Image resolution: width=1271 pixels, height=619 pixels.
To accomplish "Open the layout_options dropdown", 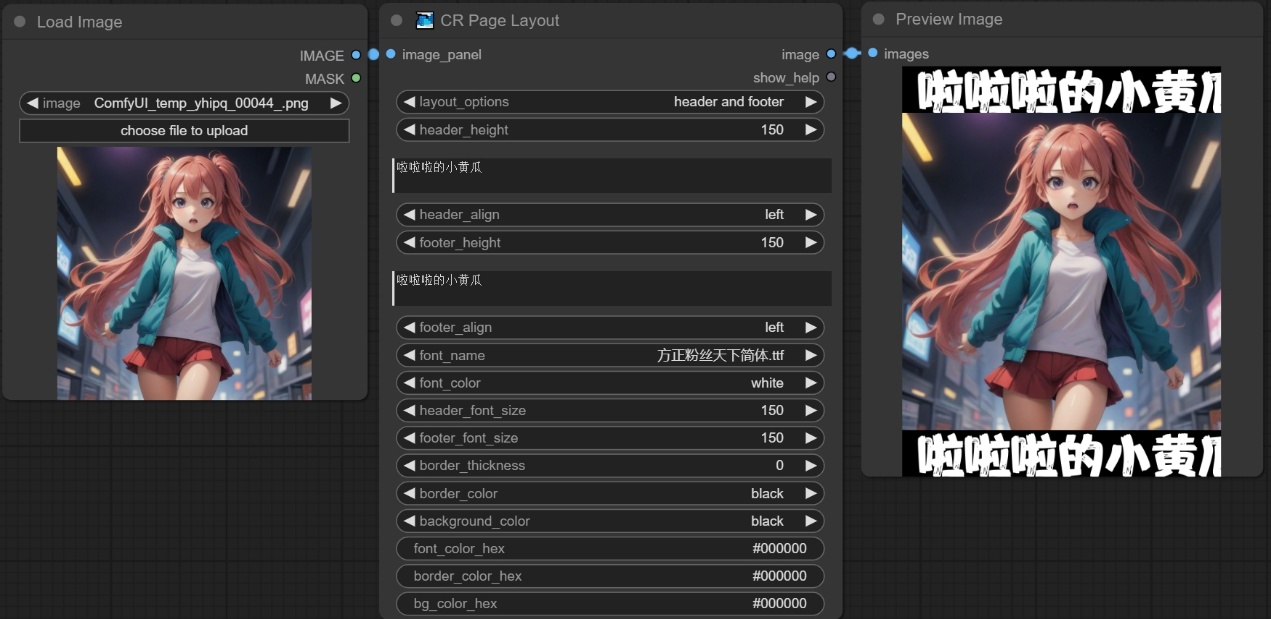I will click(610, 102).
